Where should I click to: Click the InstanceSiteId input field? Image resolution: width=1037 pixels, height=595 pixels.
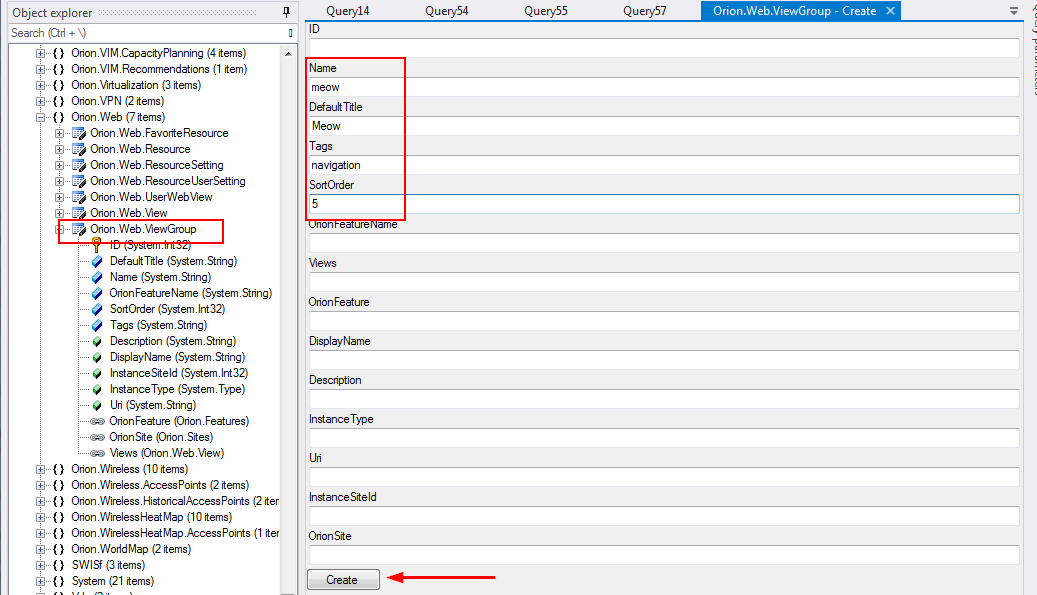pyautogui.click(x=664, y=516)
